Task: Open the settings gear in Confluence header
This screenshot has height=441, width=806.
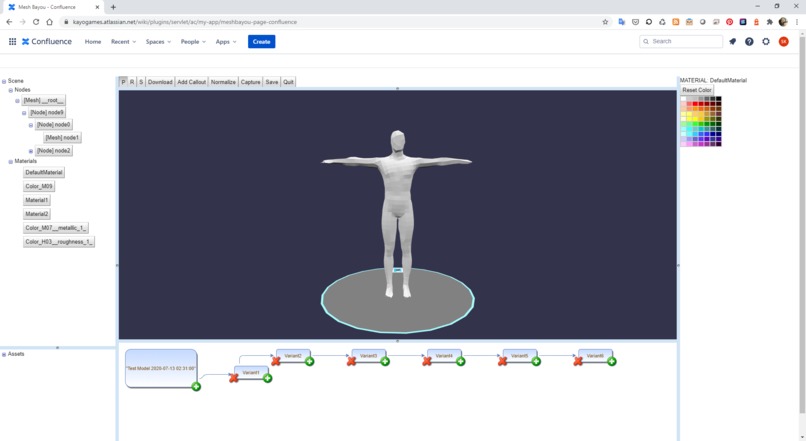Action: (766, 42)
